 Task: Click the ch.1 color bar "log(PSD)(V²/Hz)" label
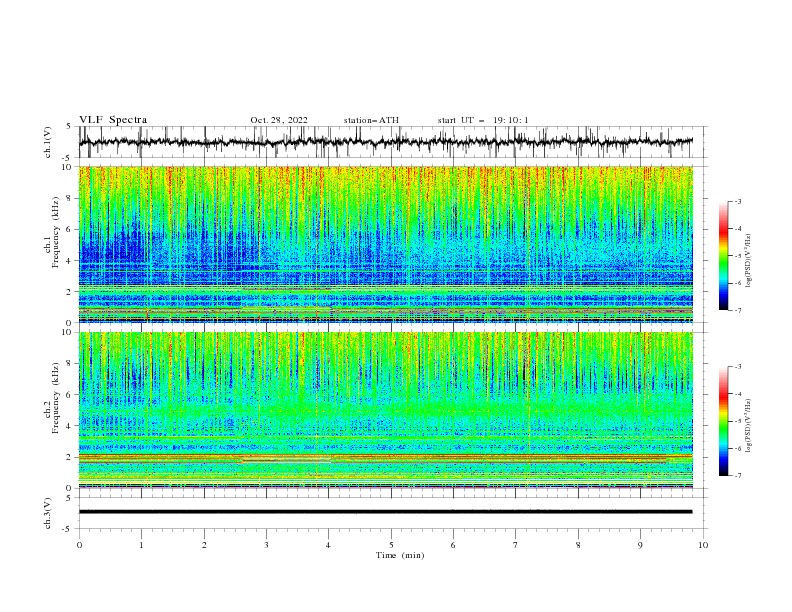point(748,261)
